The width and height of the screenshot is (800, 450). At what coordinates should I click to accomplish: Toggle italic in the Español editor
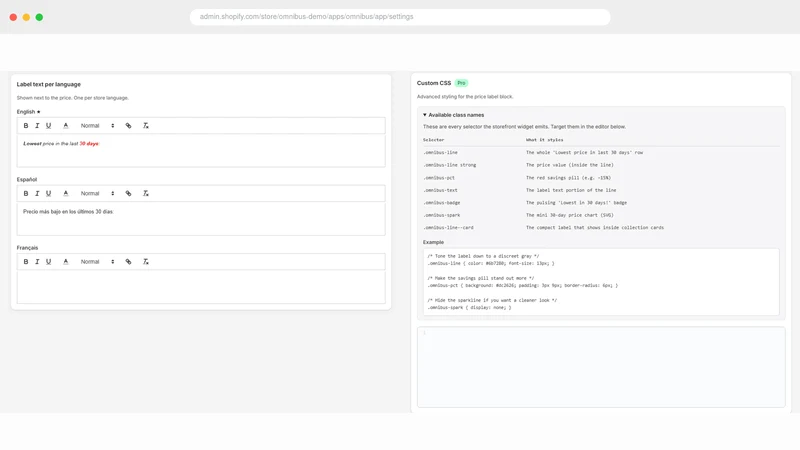[x=37, y=193]
